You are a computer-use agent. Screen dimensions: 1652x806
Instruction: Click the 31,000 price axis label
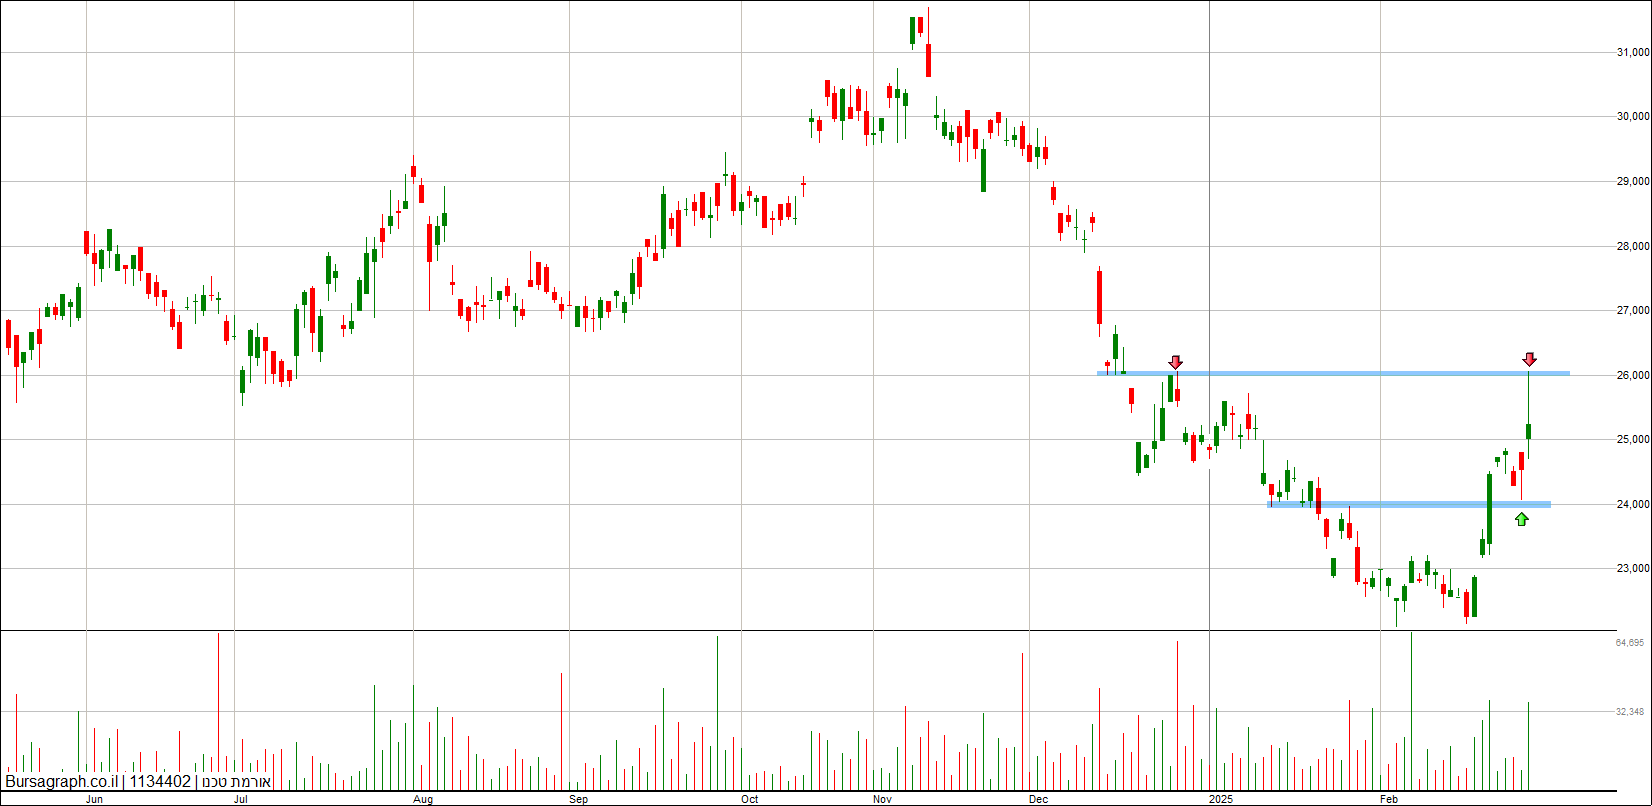pyautogui.click(x=1633, y=52)
